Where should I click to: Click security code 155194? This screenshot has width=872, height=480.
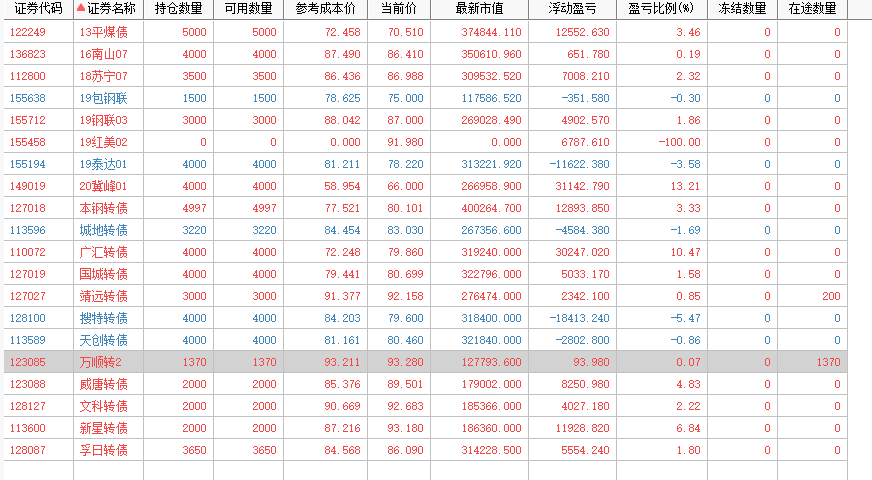coord(28,164)
